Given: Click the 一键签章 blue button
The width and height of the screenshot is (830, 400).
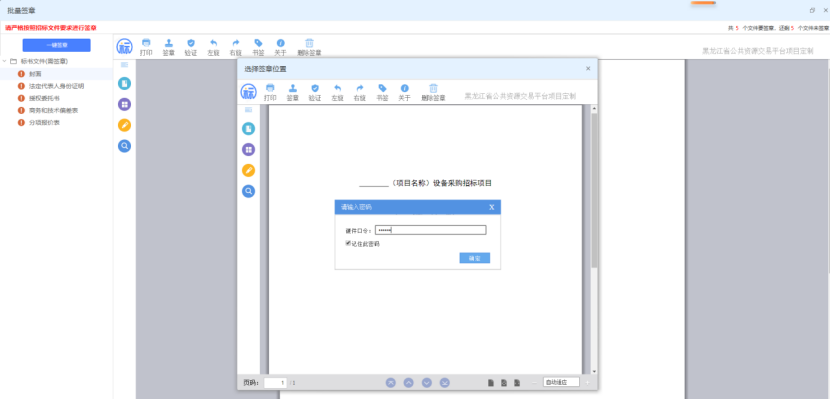Looking at the screenshot, I should point(57,45).
